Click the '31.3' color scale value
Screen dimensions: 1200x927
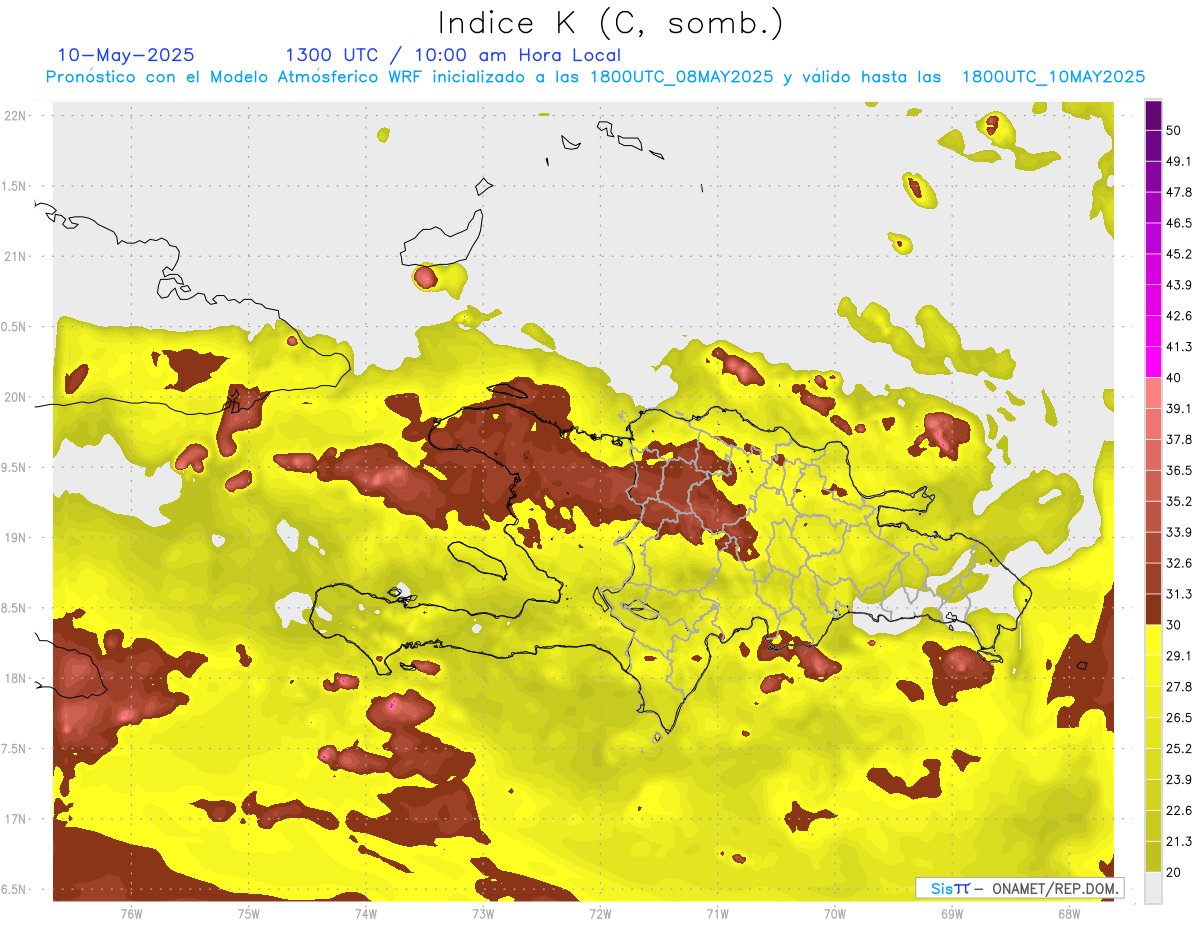[1179, 594]
